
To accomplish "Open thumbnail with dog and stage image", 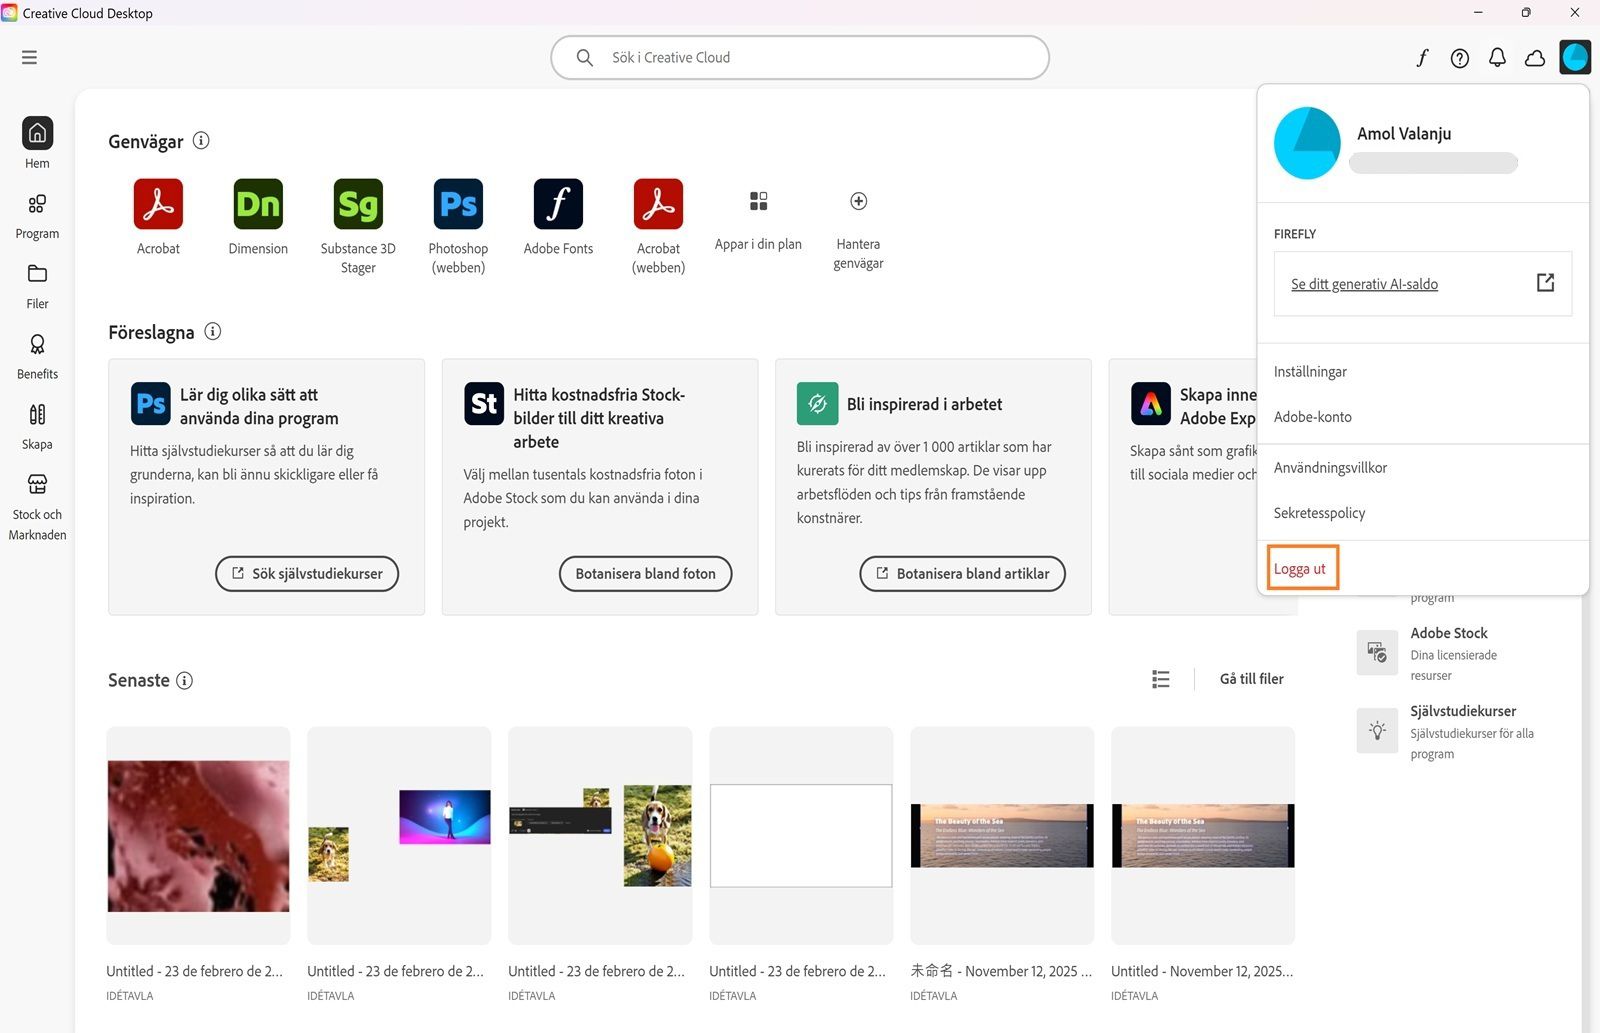I will point(399,835).
